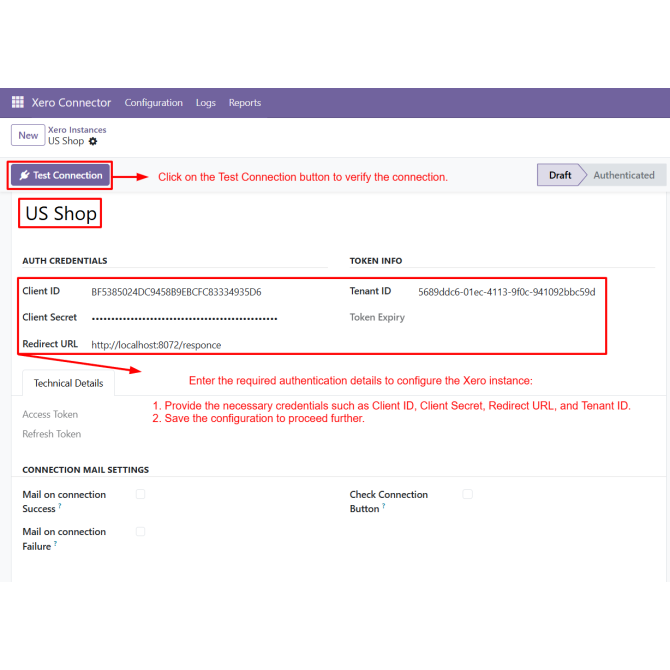Screen dimensions: 670x670
Task: Click the TOKEN INFO section heading
Action: coord(376,261)
